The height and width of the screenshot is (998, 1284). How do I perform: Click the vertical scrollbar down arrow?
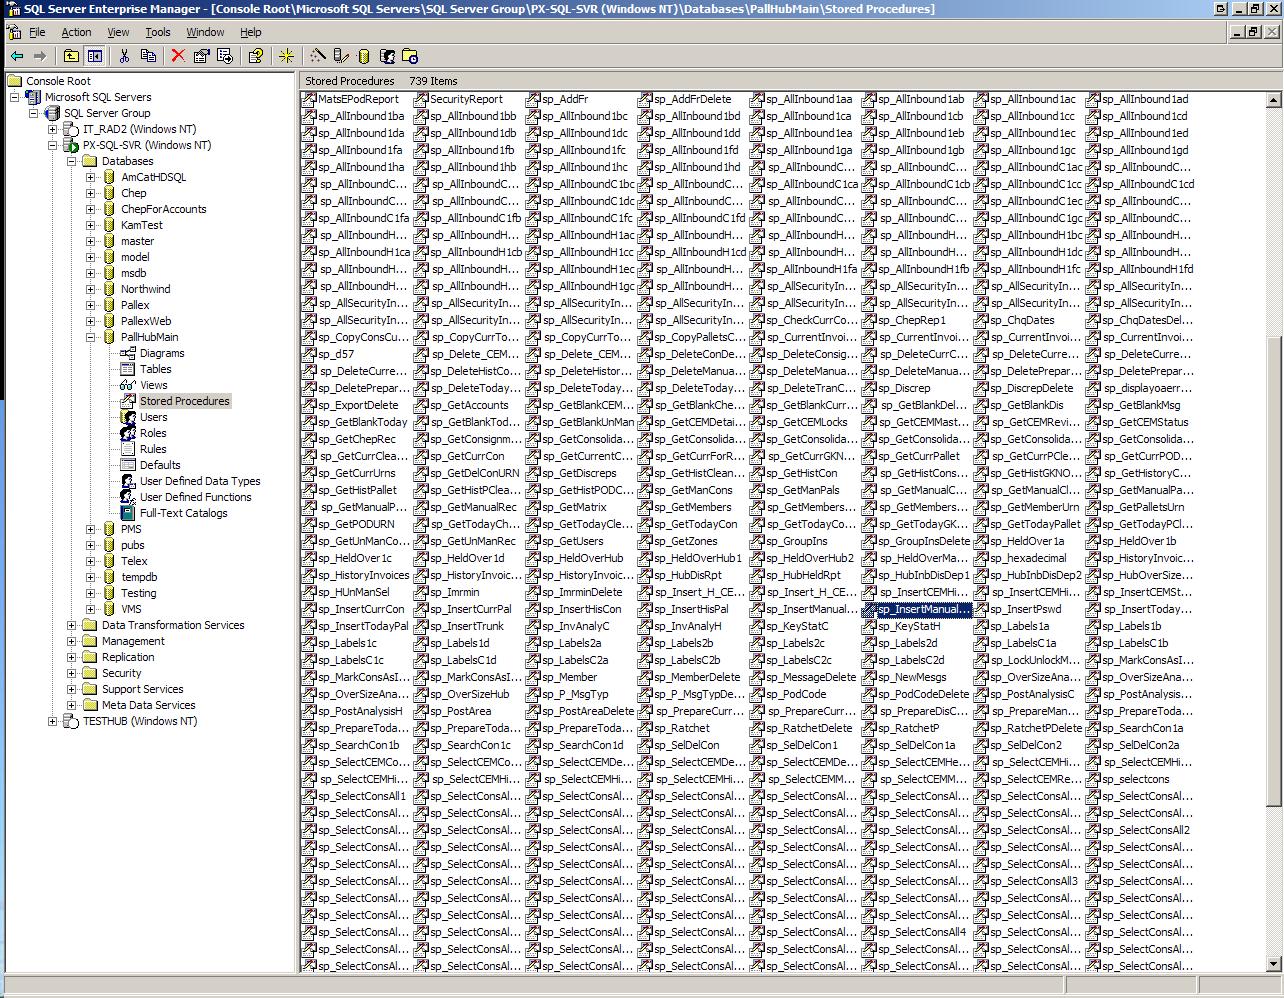(x=1274, y=964)
